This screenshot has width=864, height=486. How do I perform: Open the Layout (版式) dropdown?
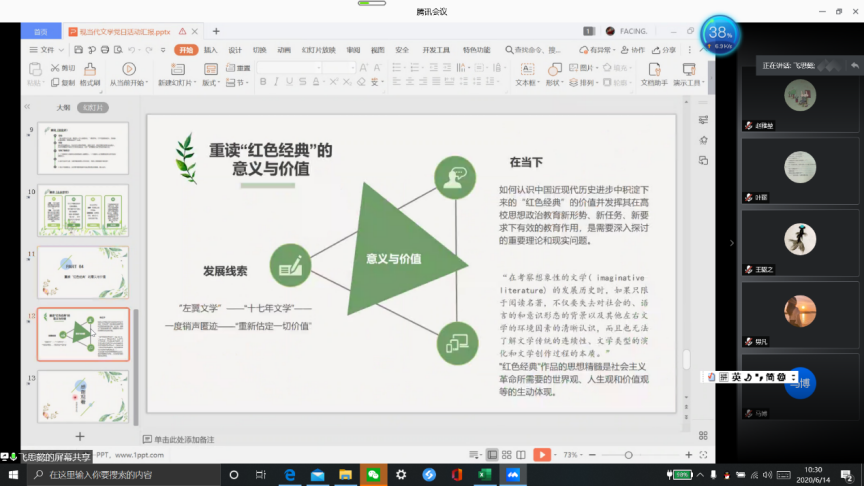pyautogui.click(x=211, y=83)
